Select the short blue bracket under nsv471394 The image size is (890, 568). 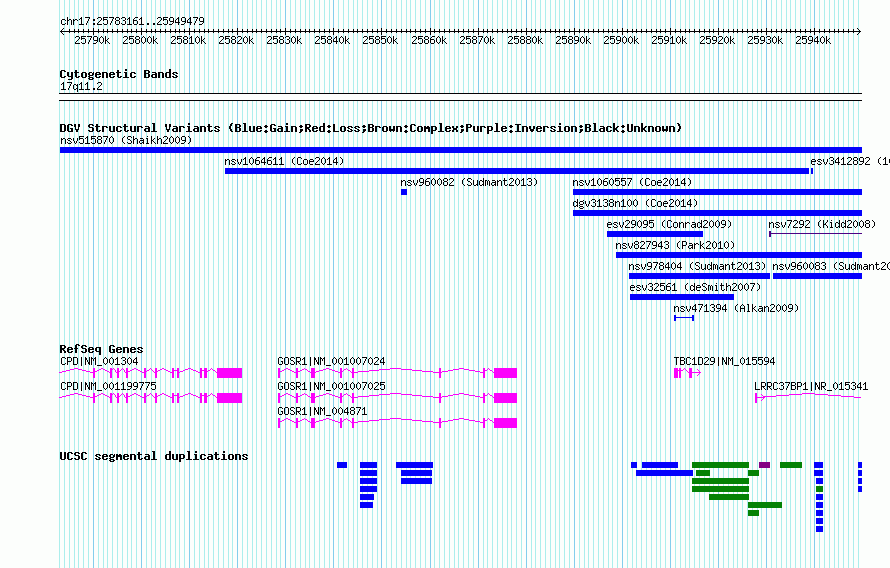point(684,318)
